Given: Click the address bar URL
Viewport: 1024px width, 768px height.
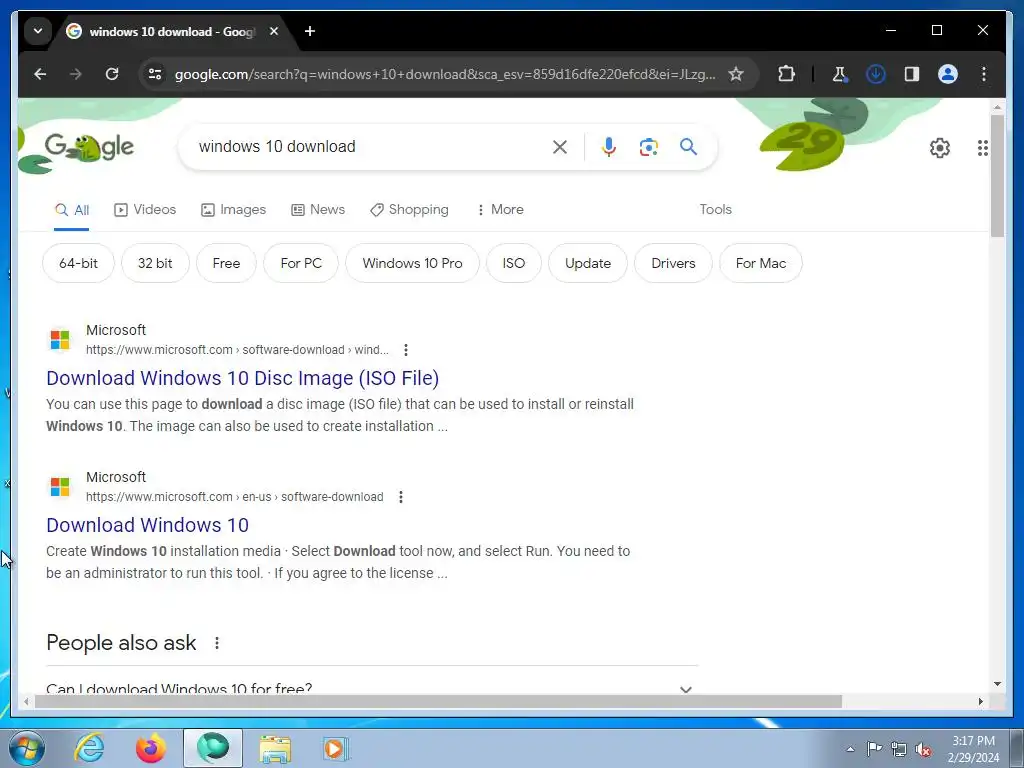Looking at the screenshot, I should [x=445, y=74].
